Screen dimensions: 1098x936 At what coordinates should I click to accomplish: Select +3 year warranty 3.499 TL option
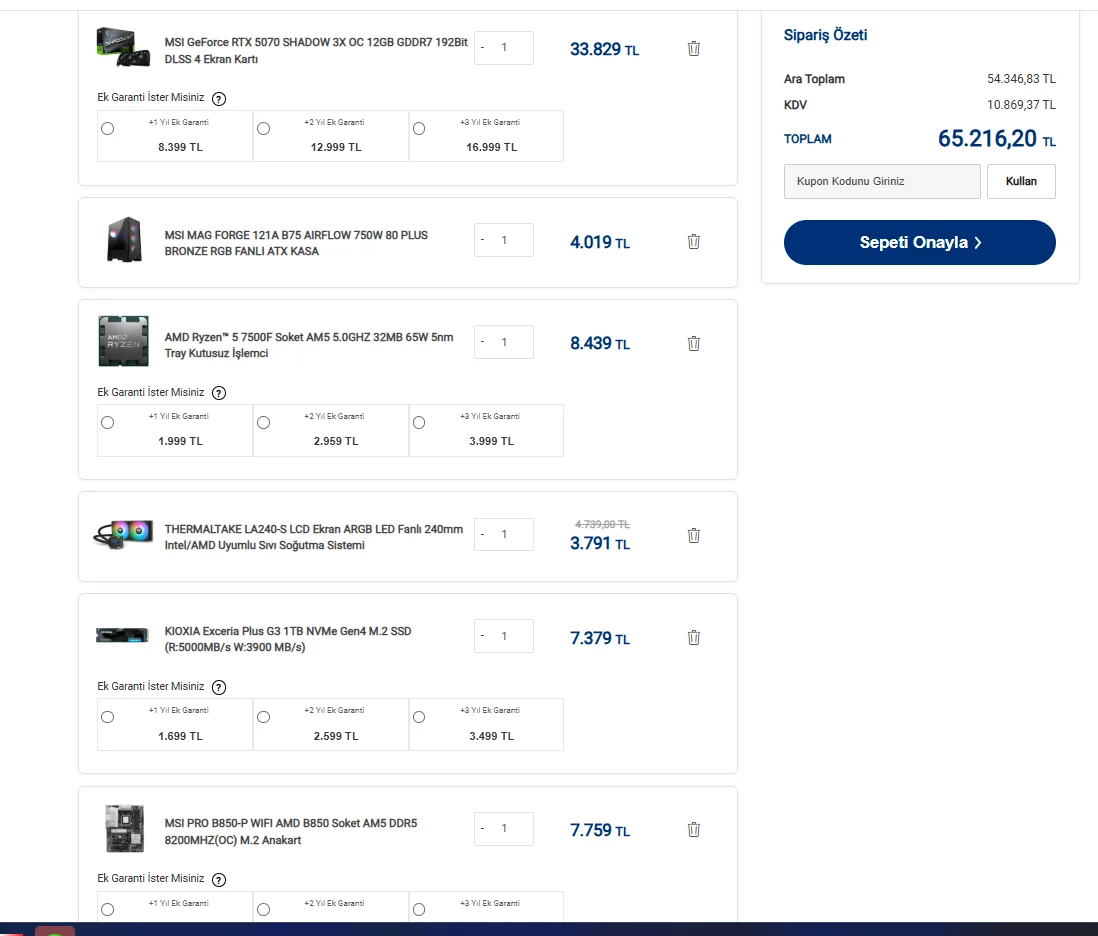pos(419,717)
